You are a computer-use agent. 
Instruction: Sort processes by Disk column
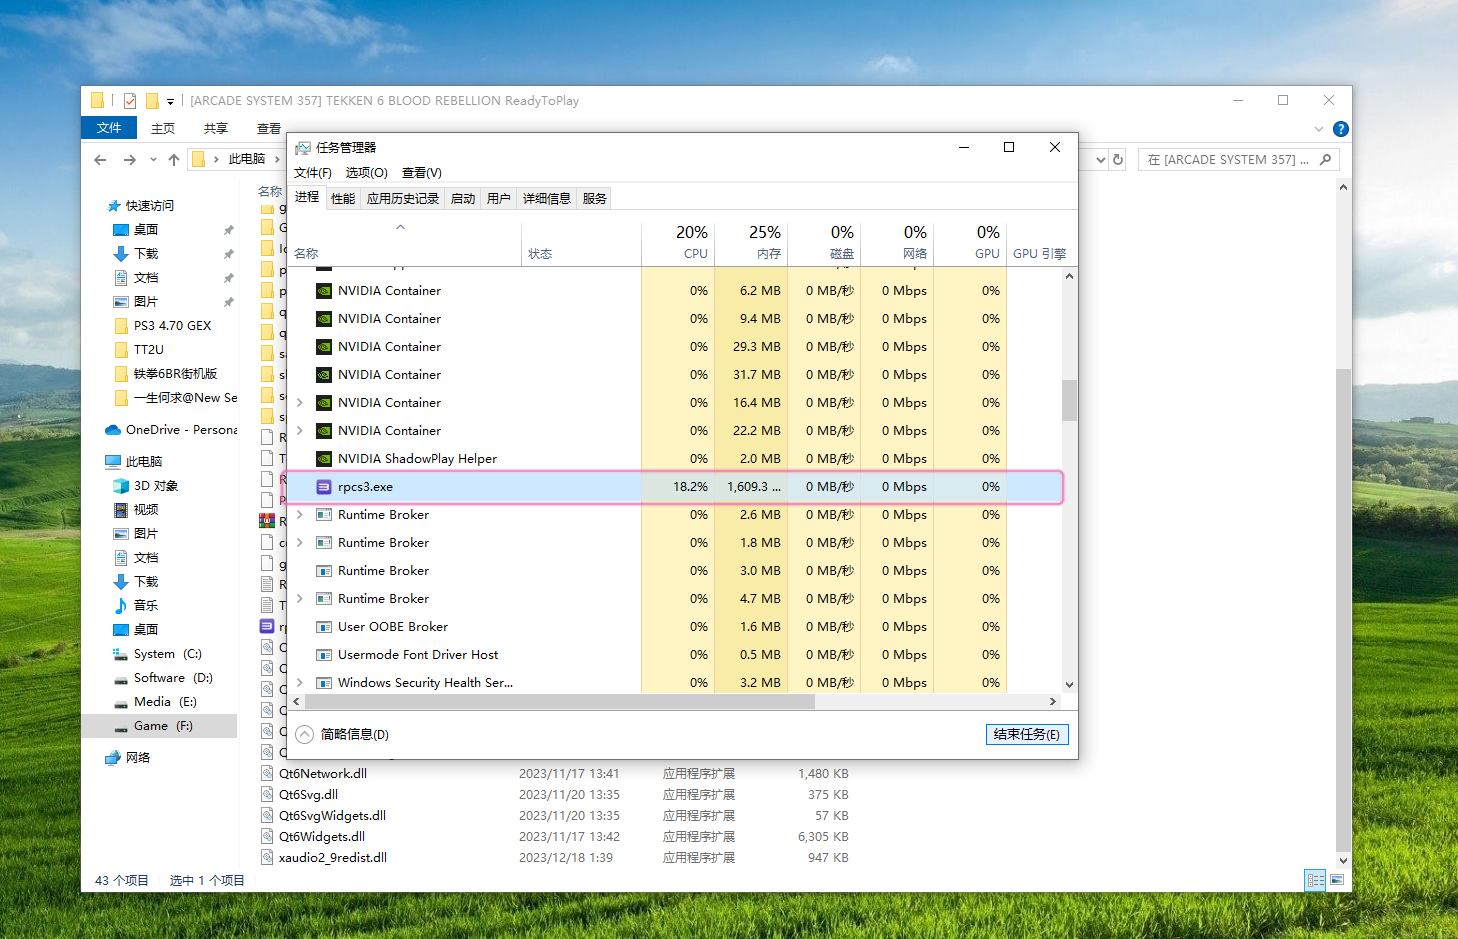(x=824, y=242)
